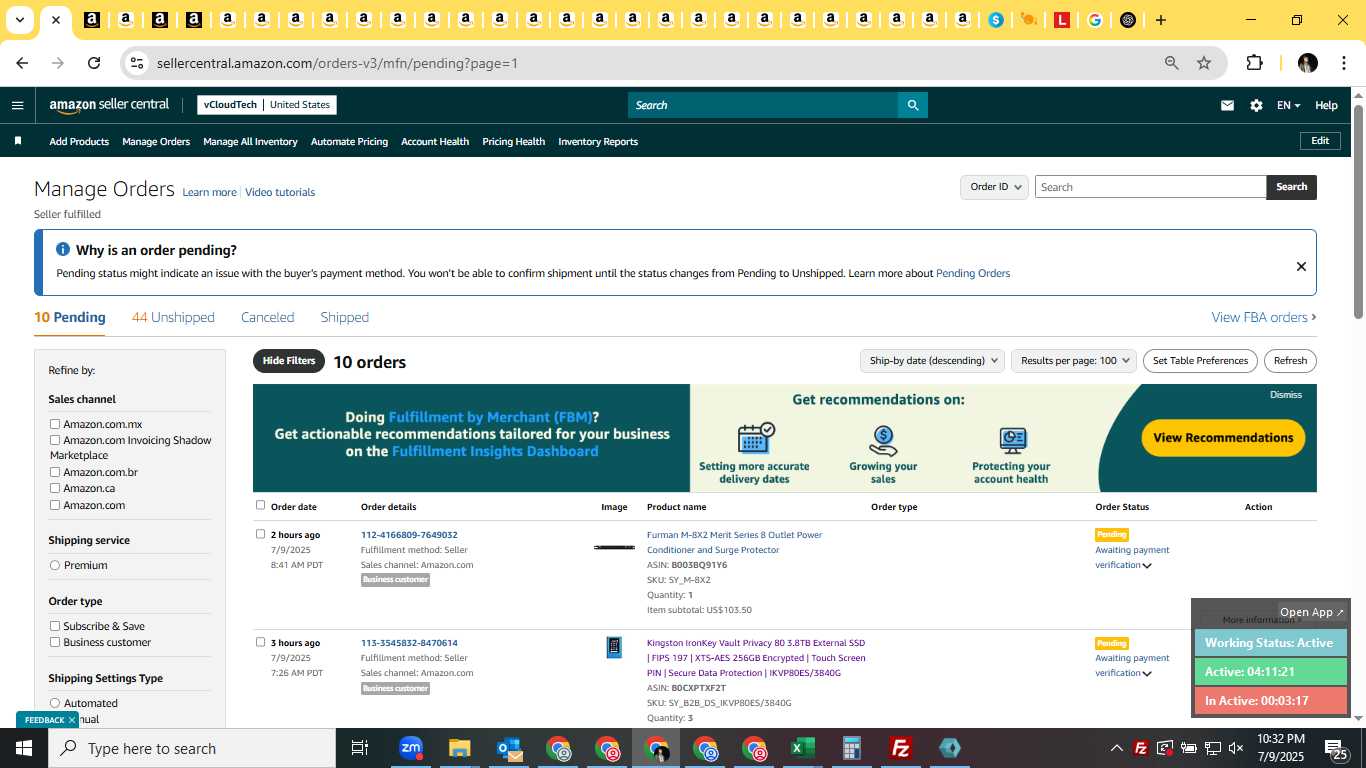Go back with the browser back arrow
The height and width of the screenshot is (768, 1366).
[x=22, y=63]
